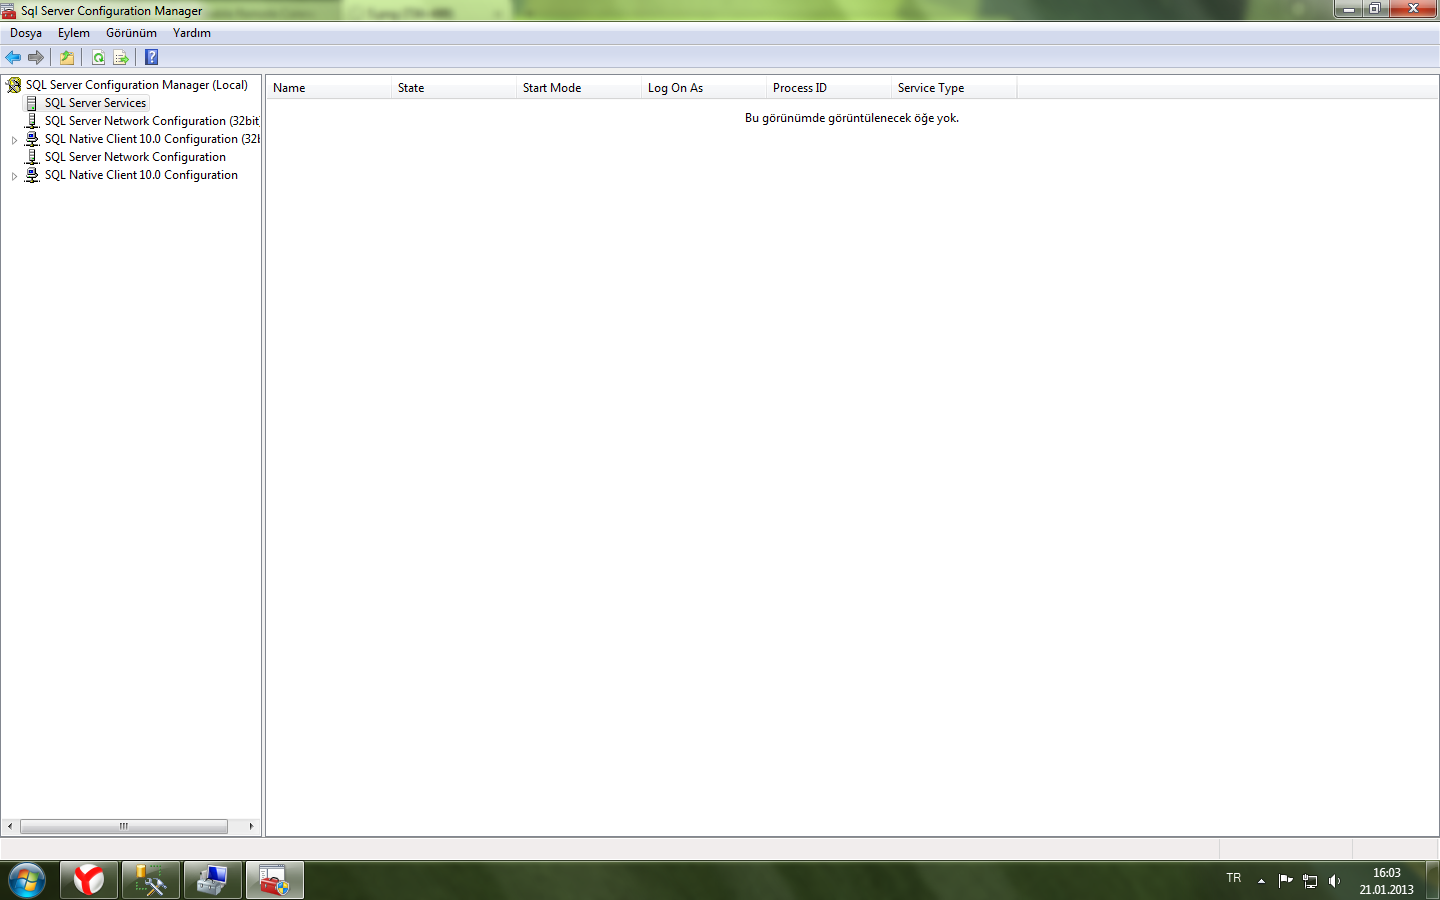Click the volume speaker tray icon
The image size is (1440, 900).
click(1334, 881)
